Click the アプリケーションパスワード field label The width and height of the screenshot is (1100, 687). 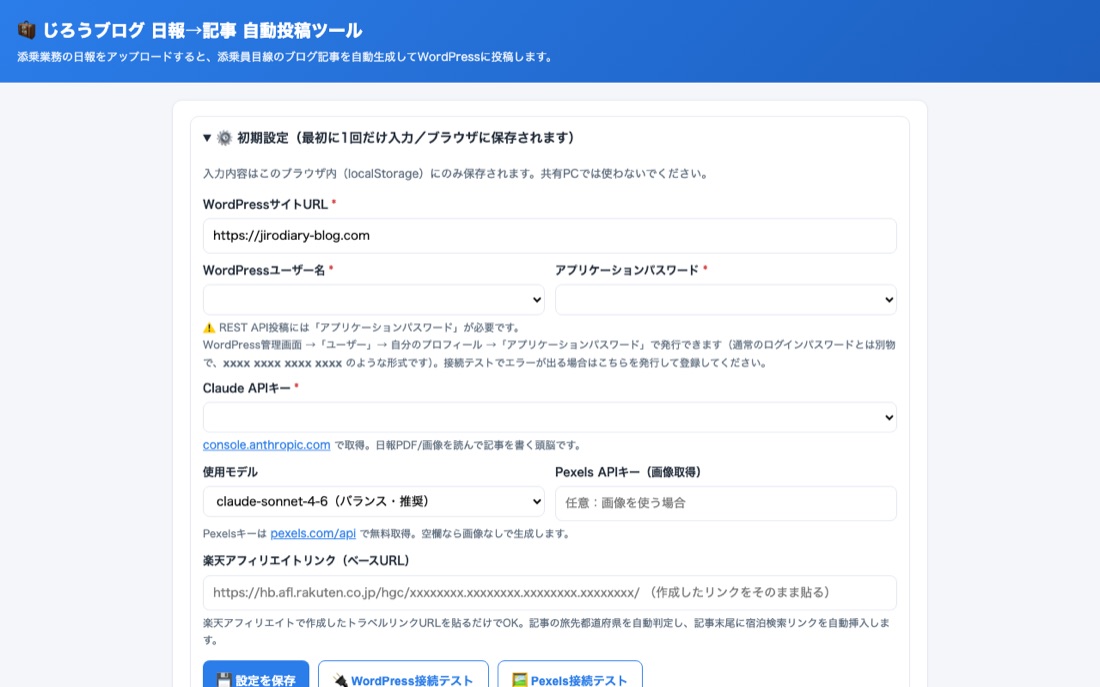tap(627, 270)
